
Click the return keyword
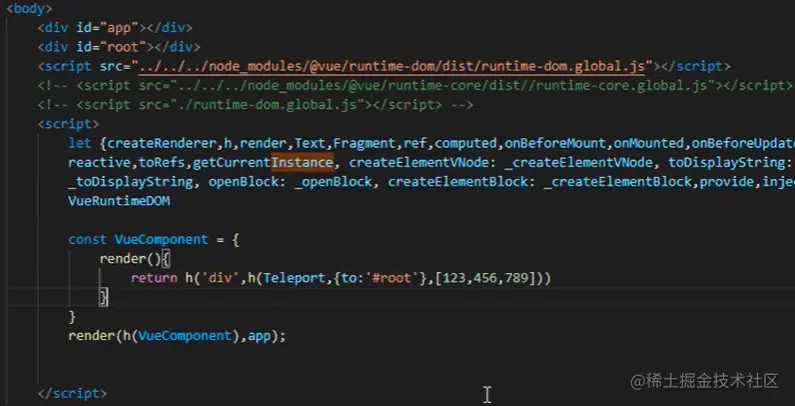click(x=154, y=278)
